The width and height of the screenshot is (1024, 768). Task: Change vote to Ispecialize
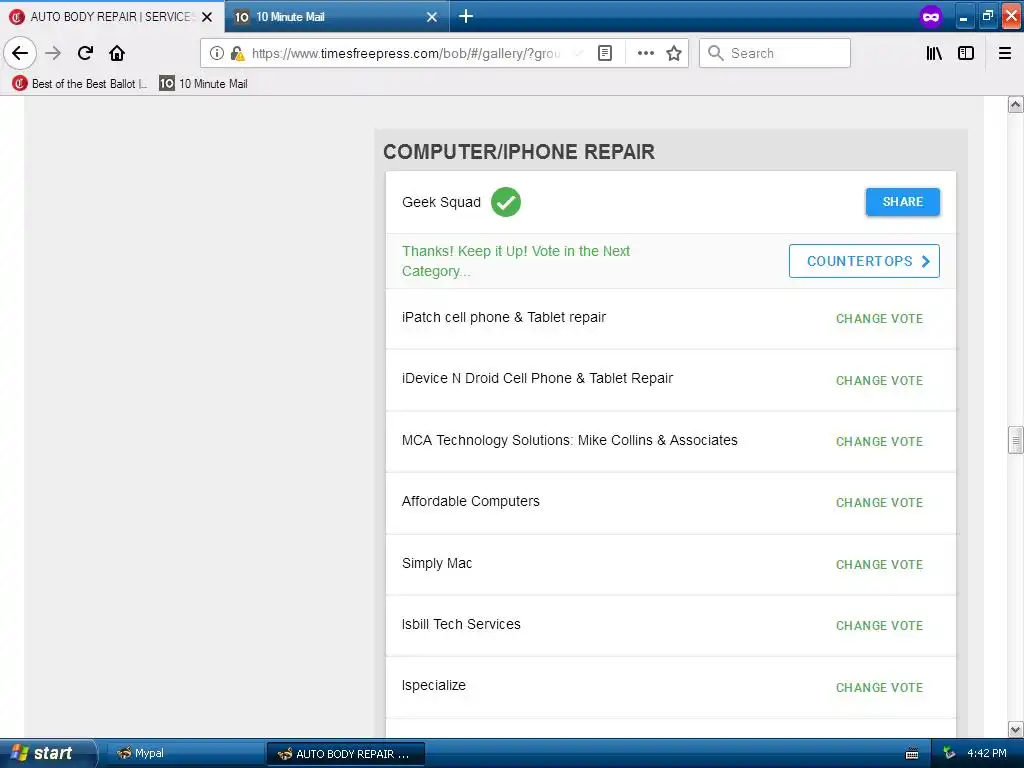[x=879, y=688]
